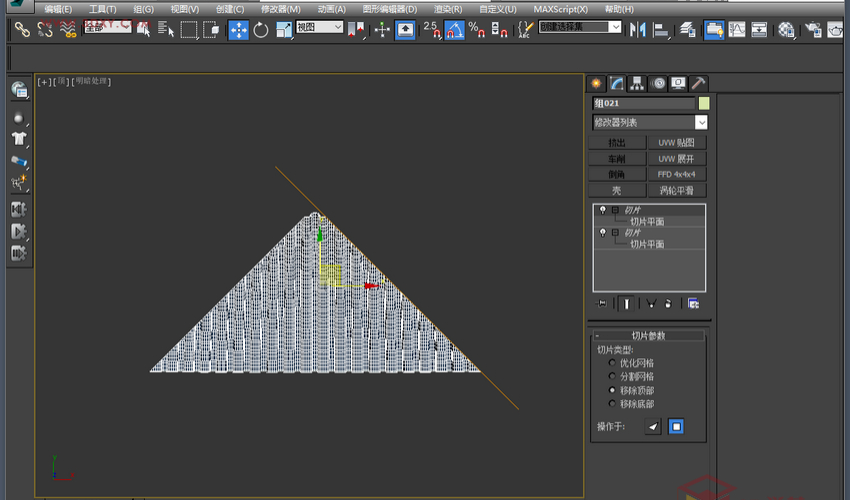
Task: Open the 修改器(M) menu
Action: coord(281,9)
